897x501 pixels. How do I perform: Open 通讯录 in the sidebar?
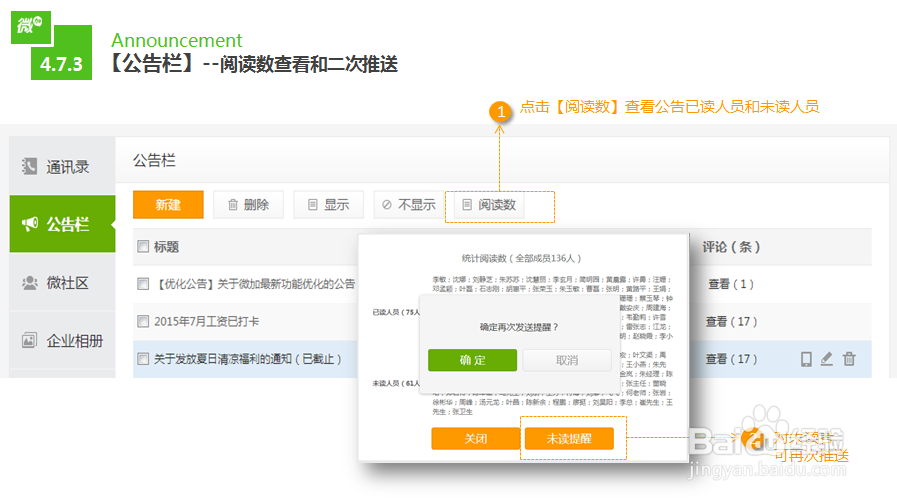[x=62, y=166]
